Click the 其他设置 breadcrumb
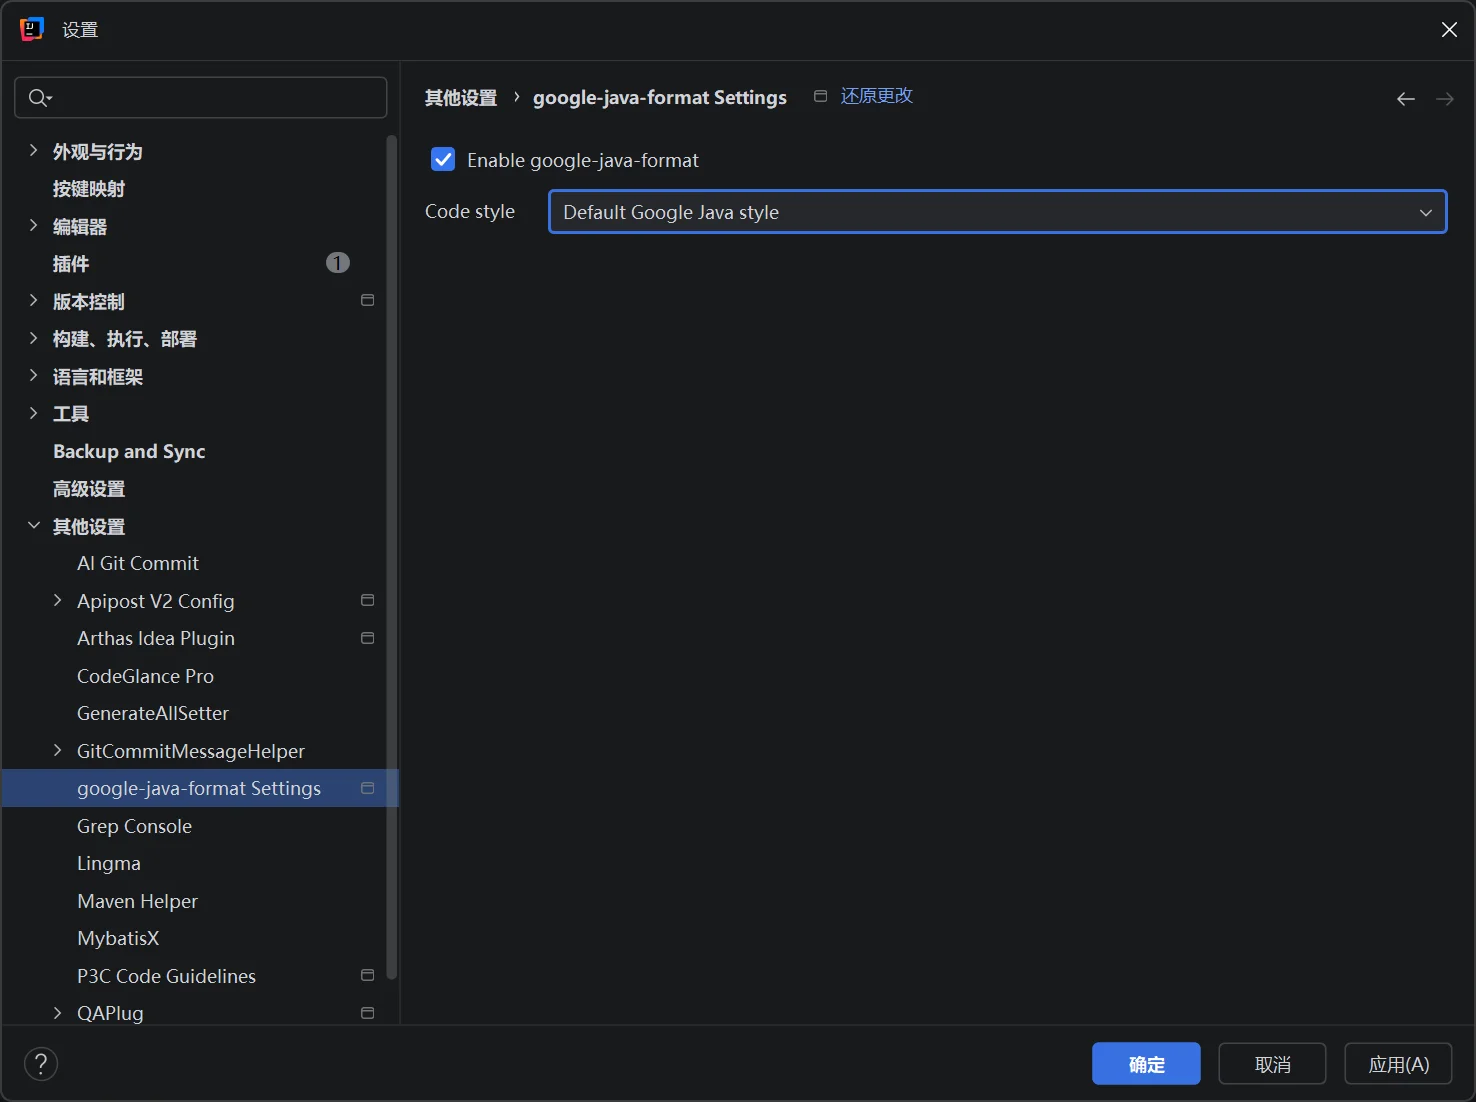 (x=461, y=97)
